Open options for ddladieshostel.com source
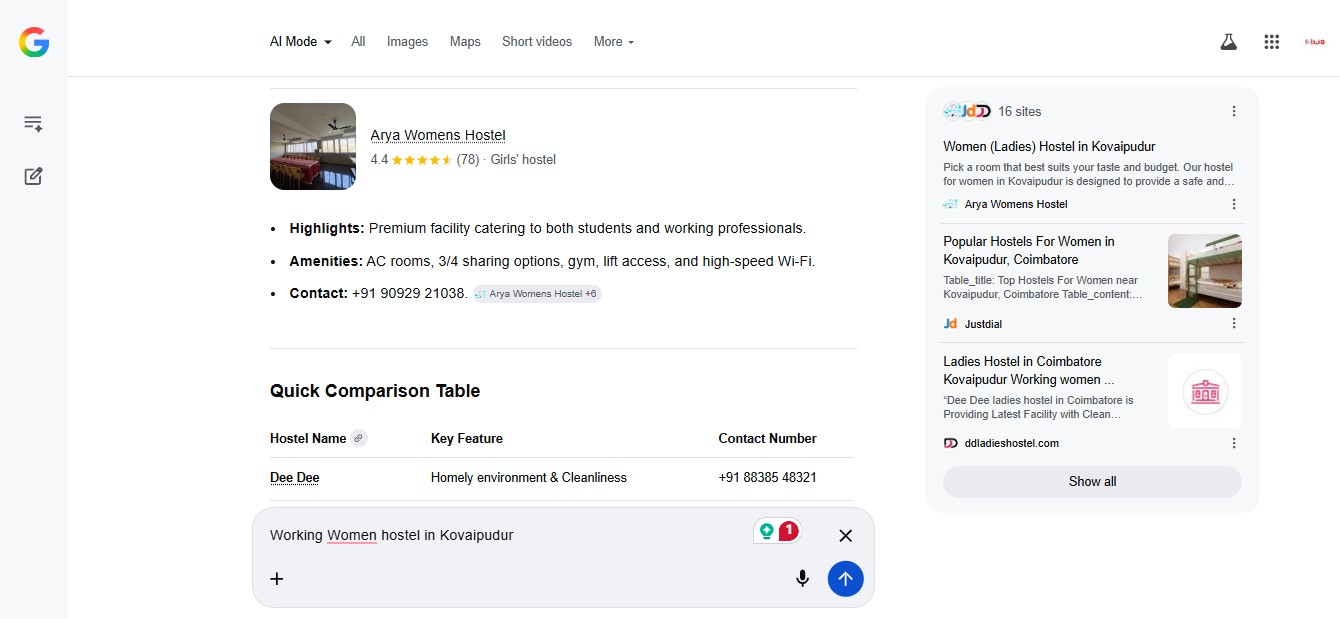1340x619 pixels. 1234,443
